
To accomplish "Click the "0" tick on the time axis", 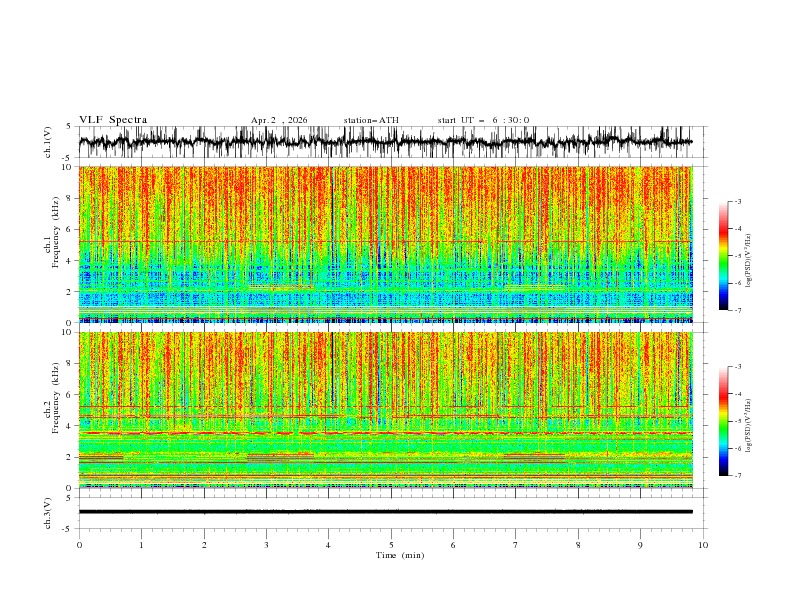I will click(79, 545).
